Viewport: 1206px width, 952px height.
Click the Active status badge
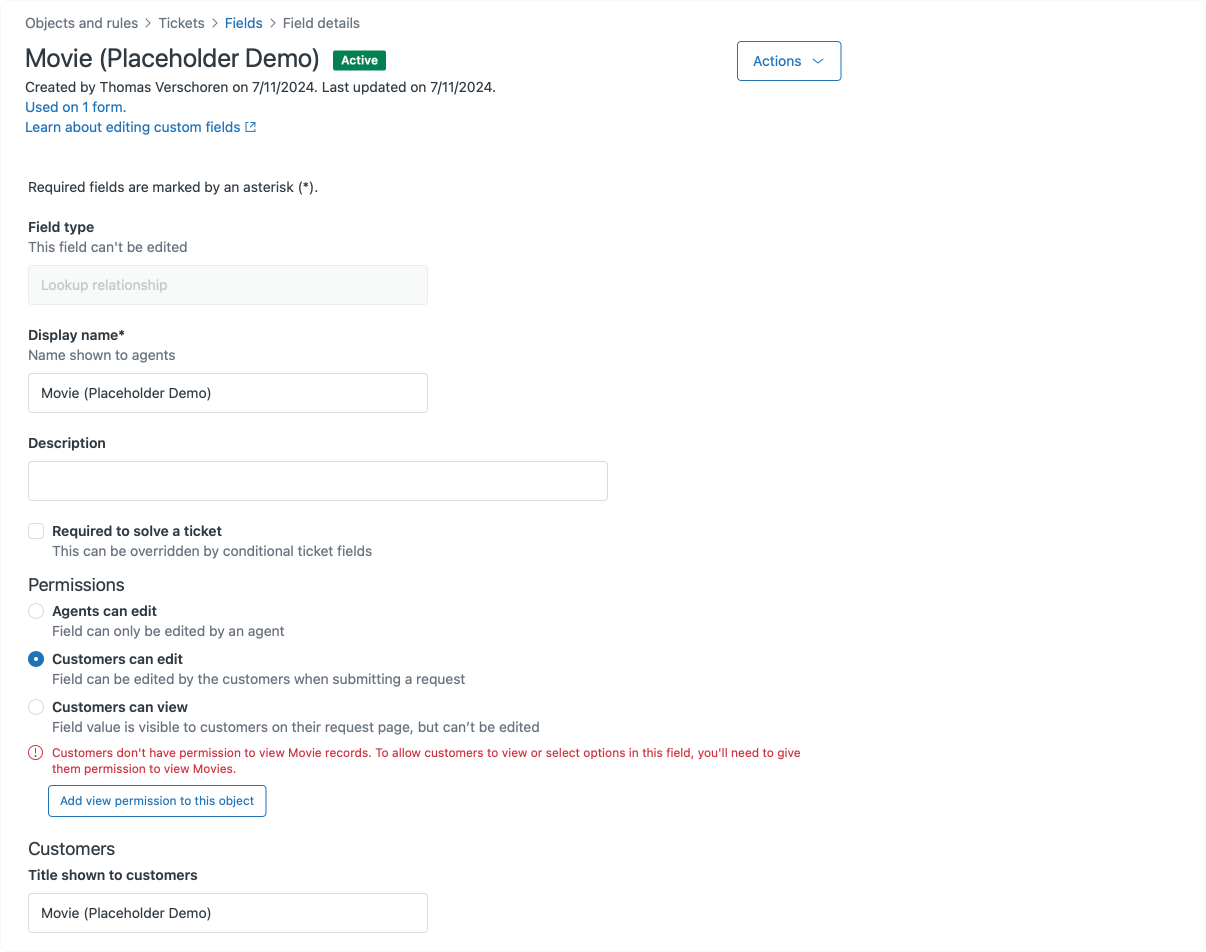click(x=359, y=60)
